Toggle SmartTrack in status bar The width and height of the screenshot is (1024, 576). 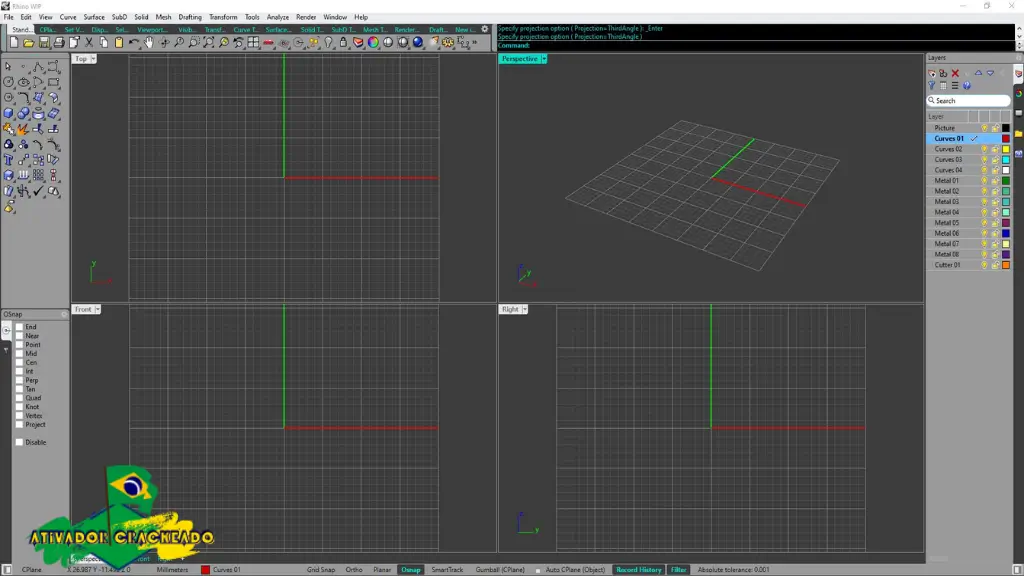447,569
